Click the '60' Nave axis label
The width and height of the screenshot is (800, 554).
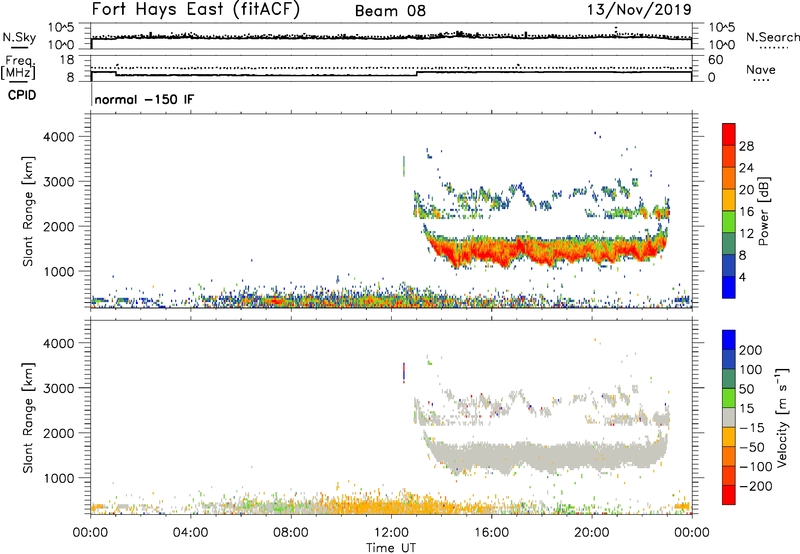coord(715,60)
